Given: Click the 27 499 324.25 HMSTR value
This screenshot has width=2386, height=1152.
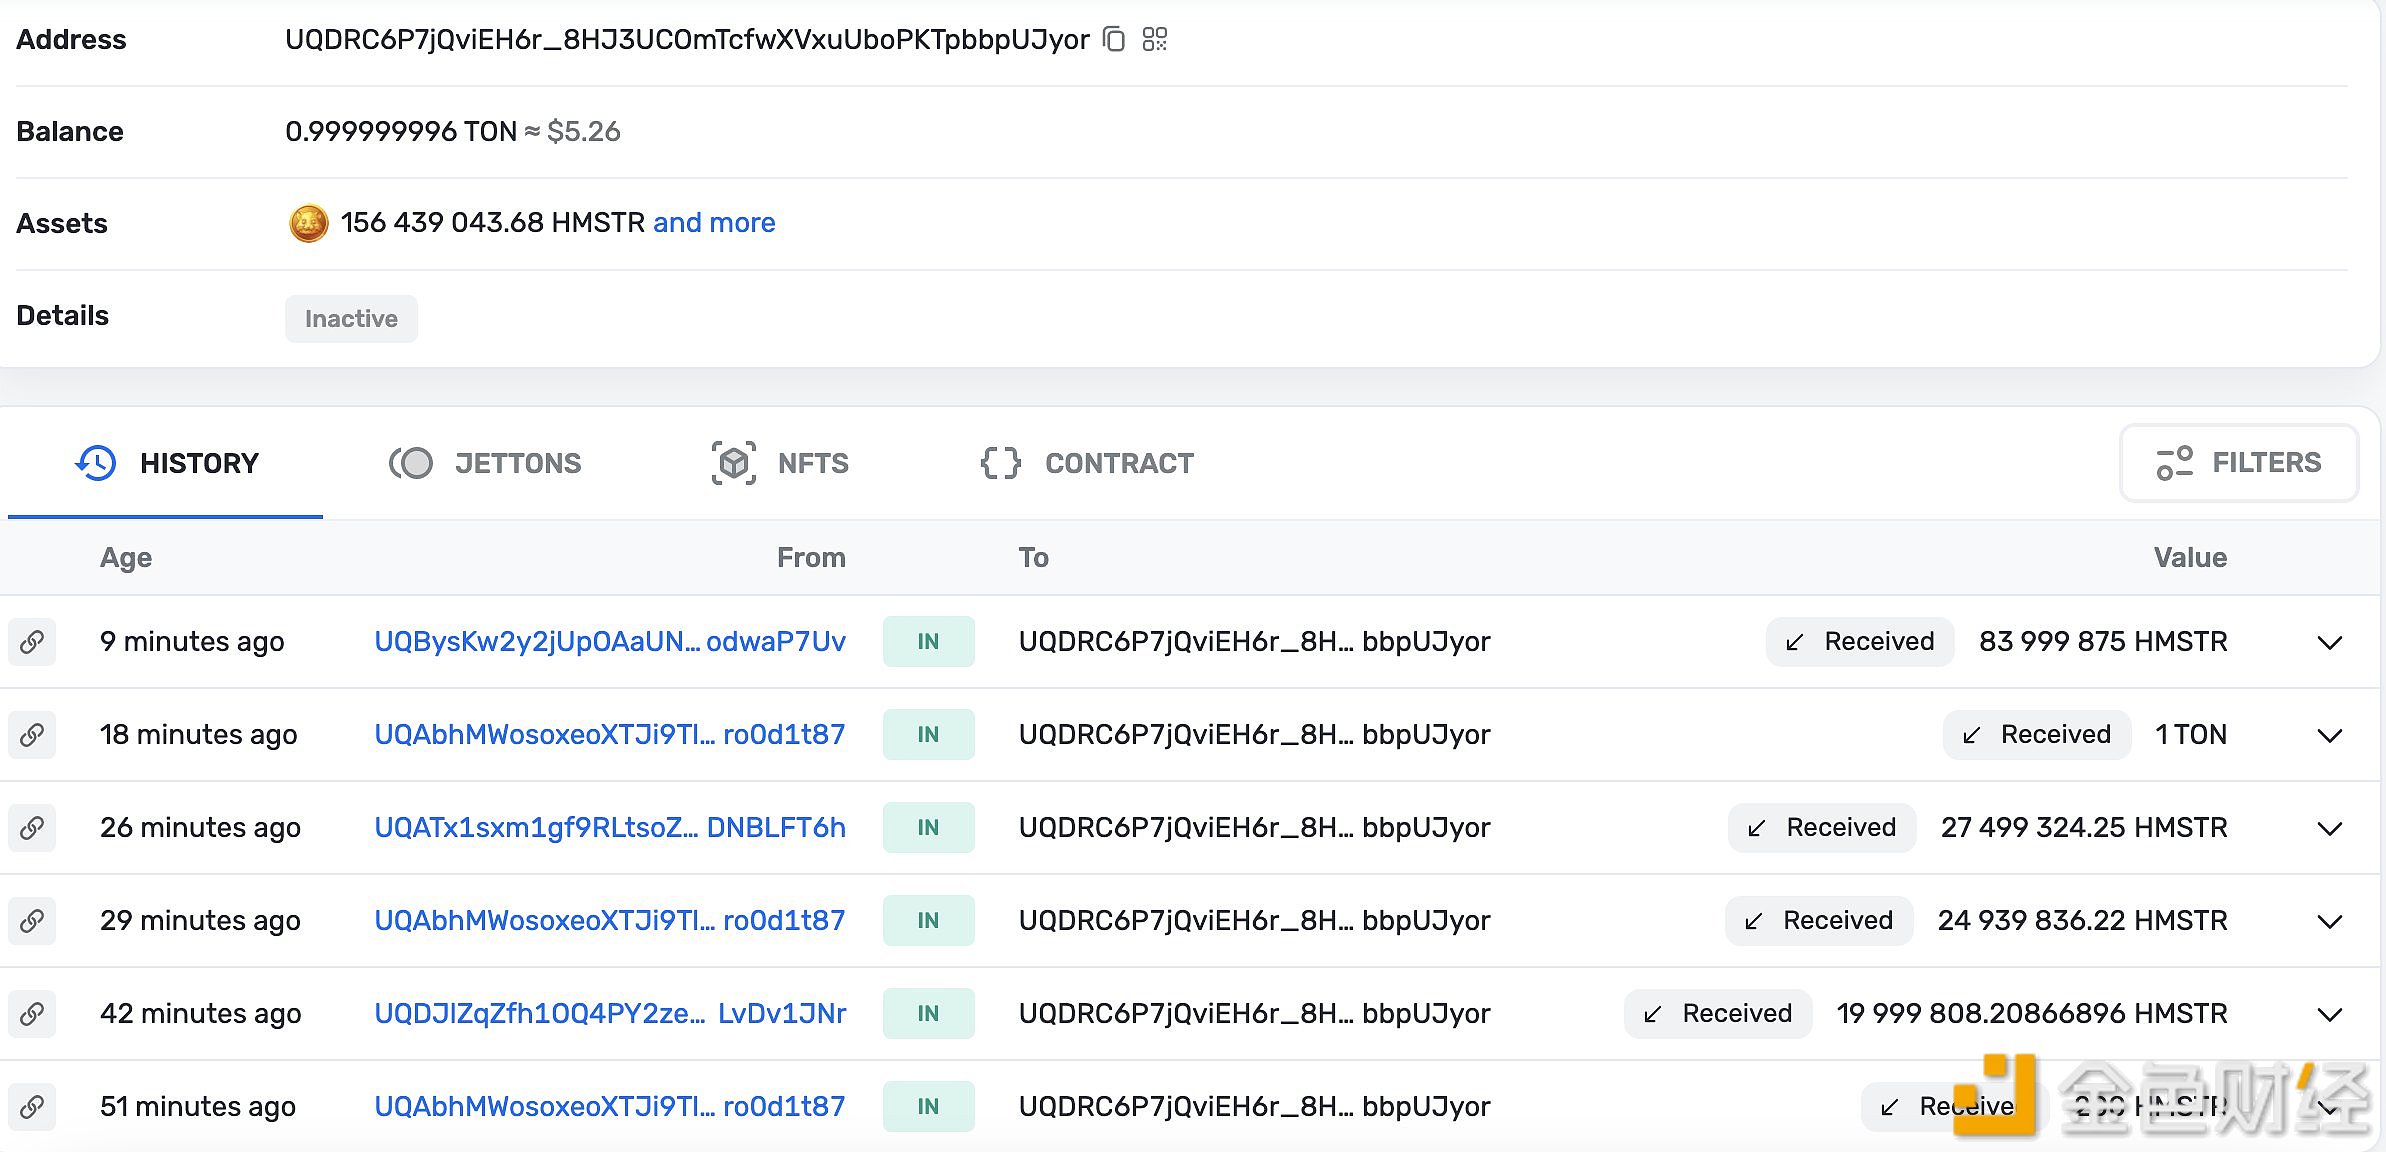Looking at the screenshot, I should pyautogui.click(x=2084, y=827).
